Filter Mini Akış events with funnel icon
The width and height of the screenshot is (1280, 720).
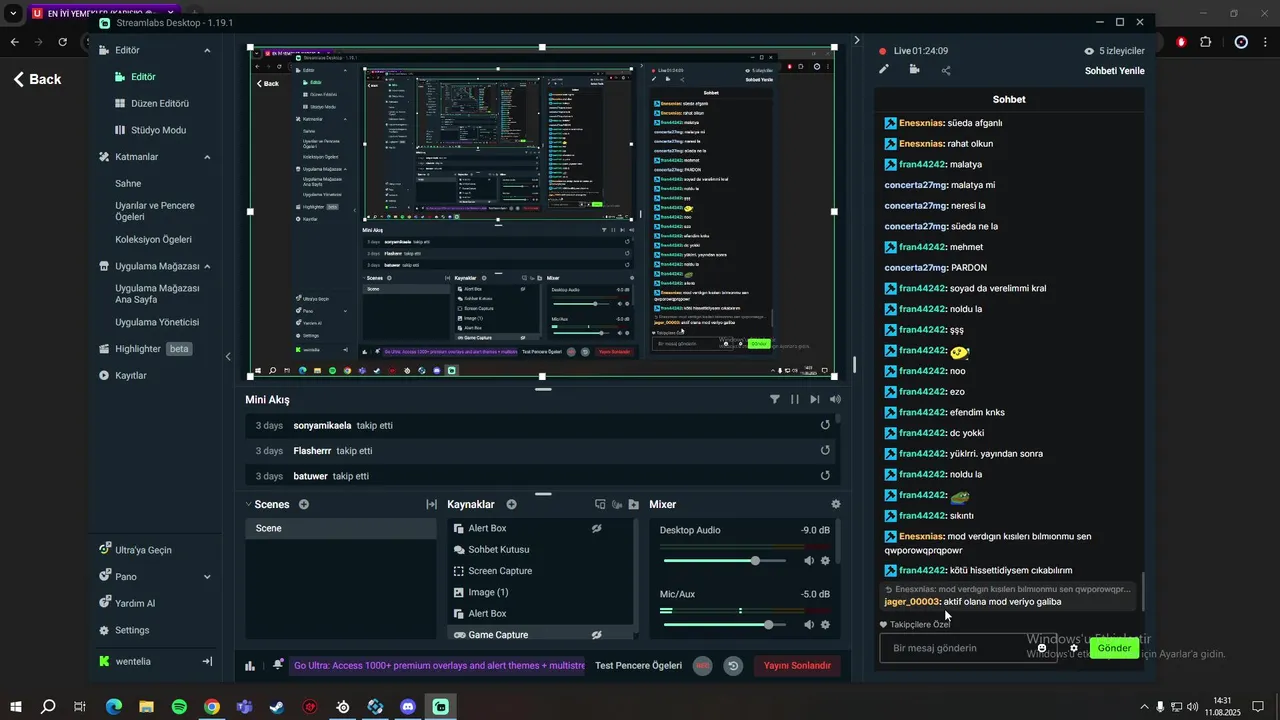click(775, 399)
